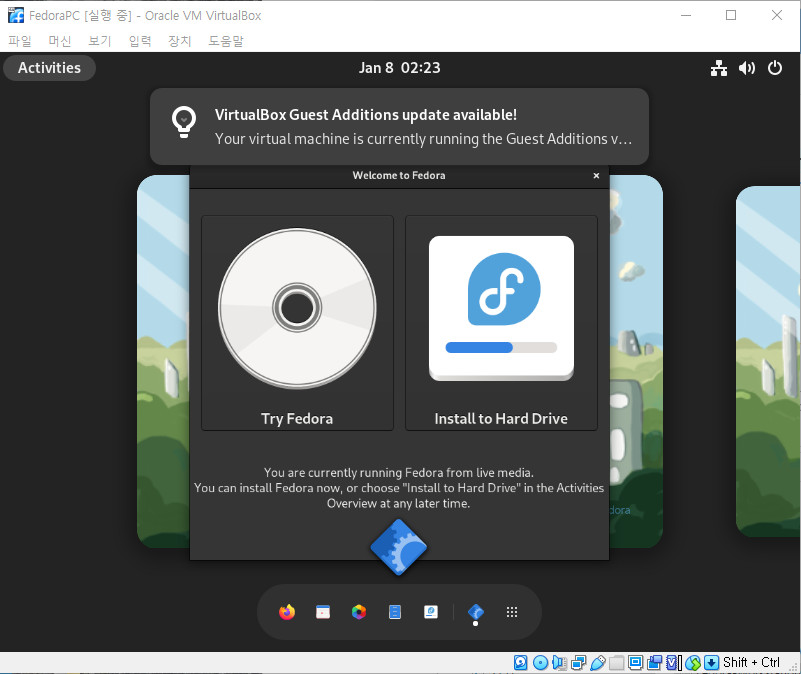Select the second workspace thumbnail on right
801x674 pixels.
coord(768,361)
